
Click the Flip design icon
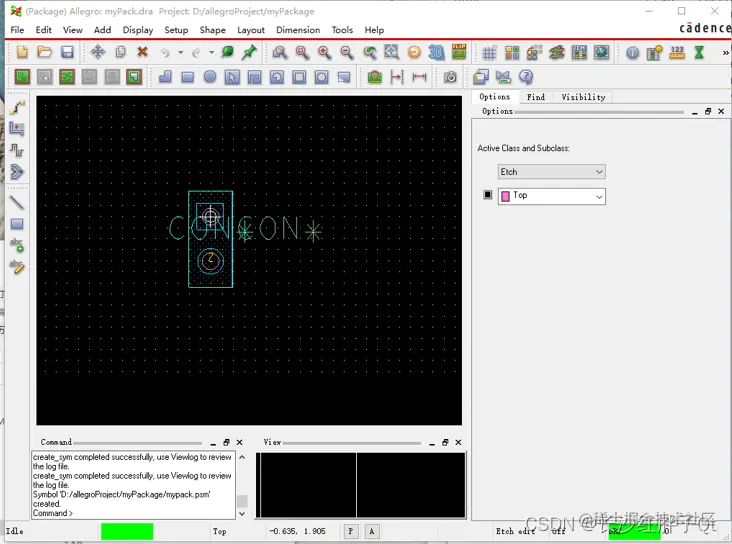coord(459,52)
